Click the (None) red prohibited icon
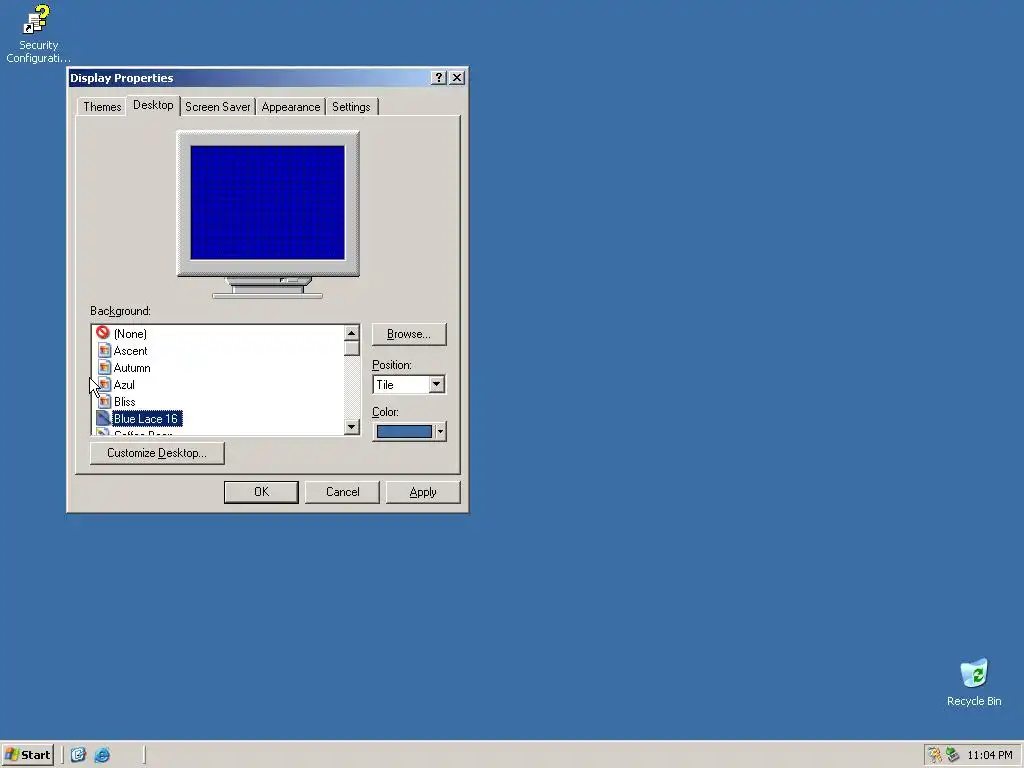Viewport: 1024px width, 768px height. (x=103, y=332)
